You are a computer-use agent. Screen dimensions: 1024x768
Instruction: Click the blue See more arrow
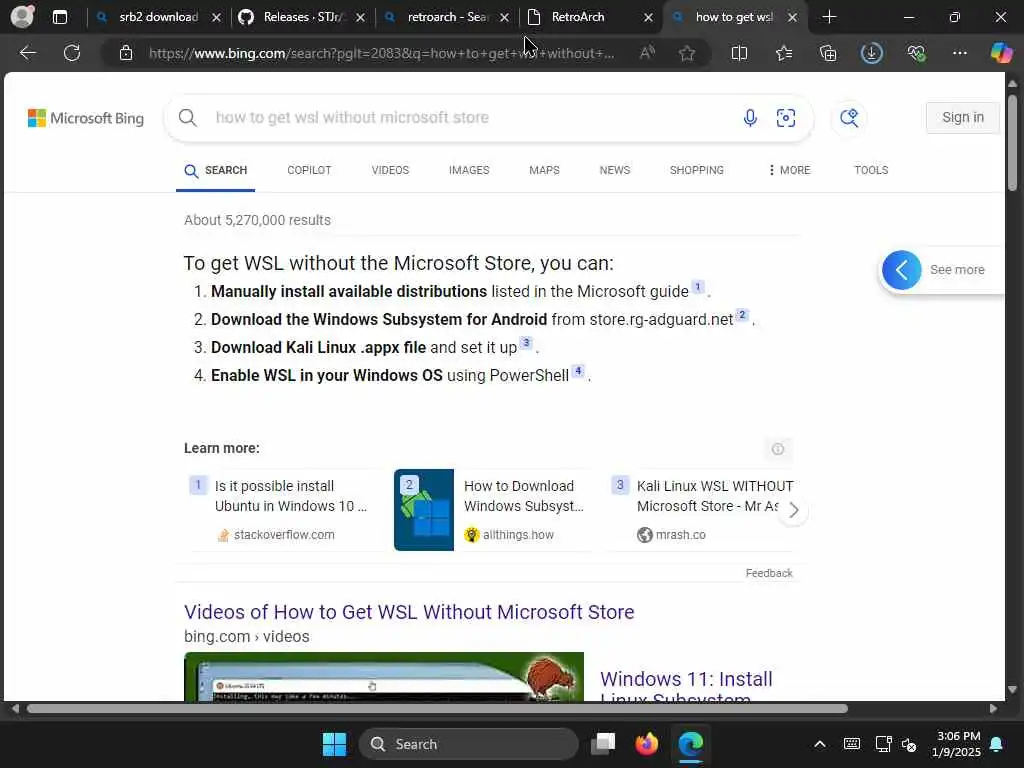pyautogui.click(x=902, y=270)
